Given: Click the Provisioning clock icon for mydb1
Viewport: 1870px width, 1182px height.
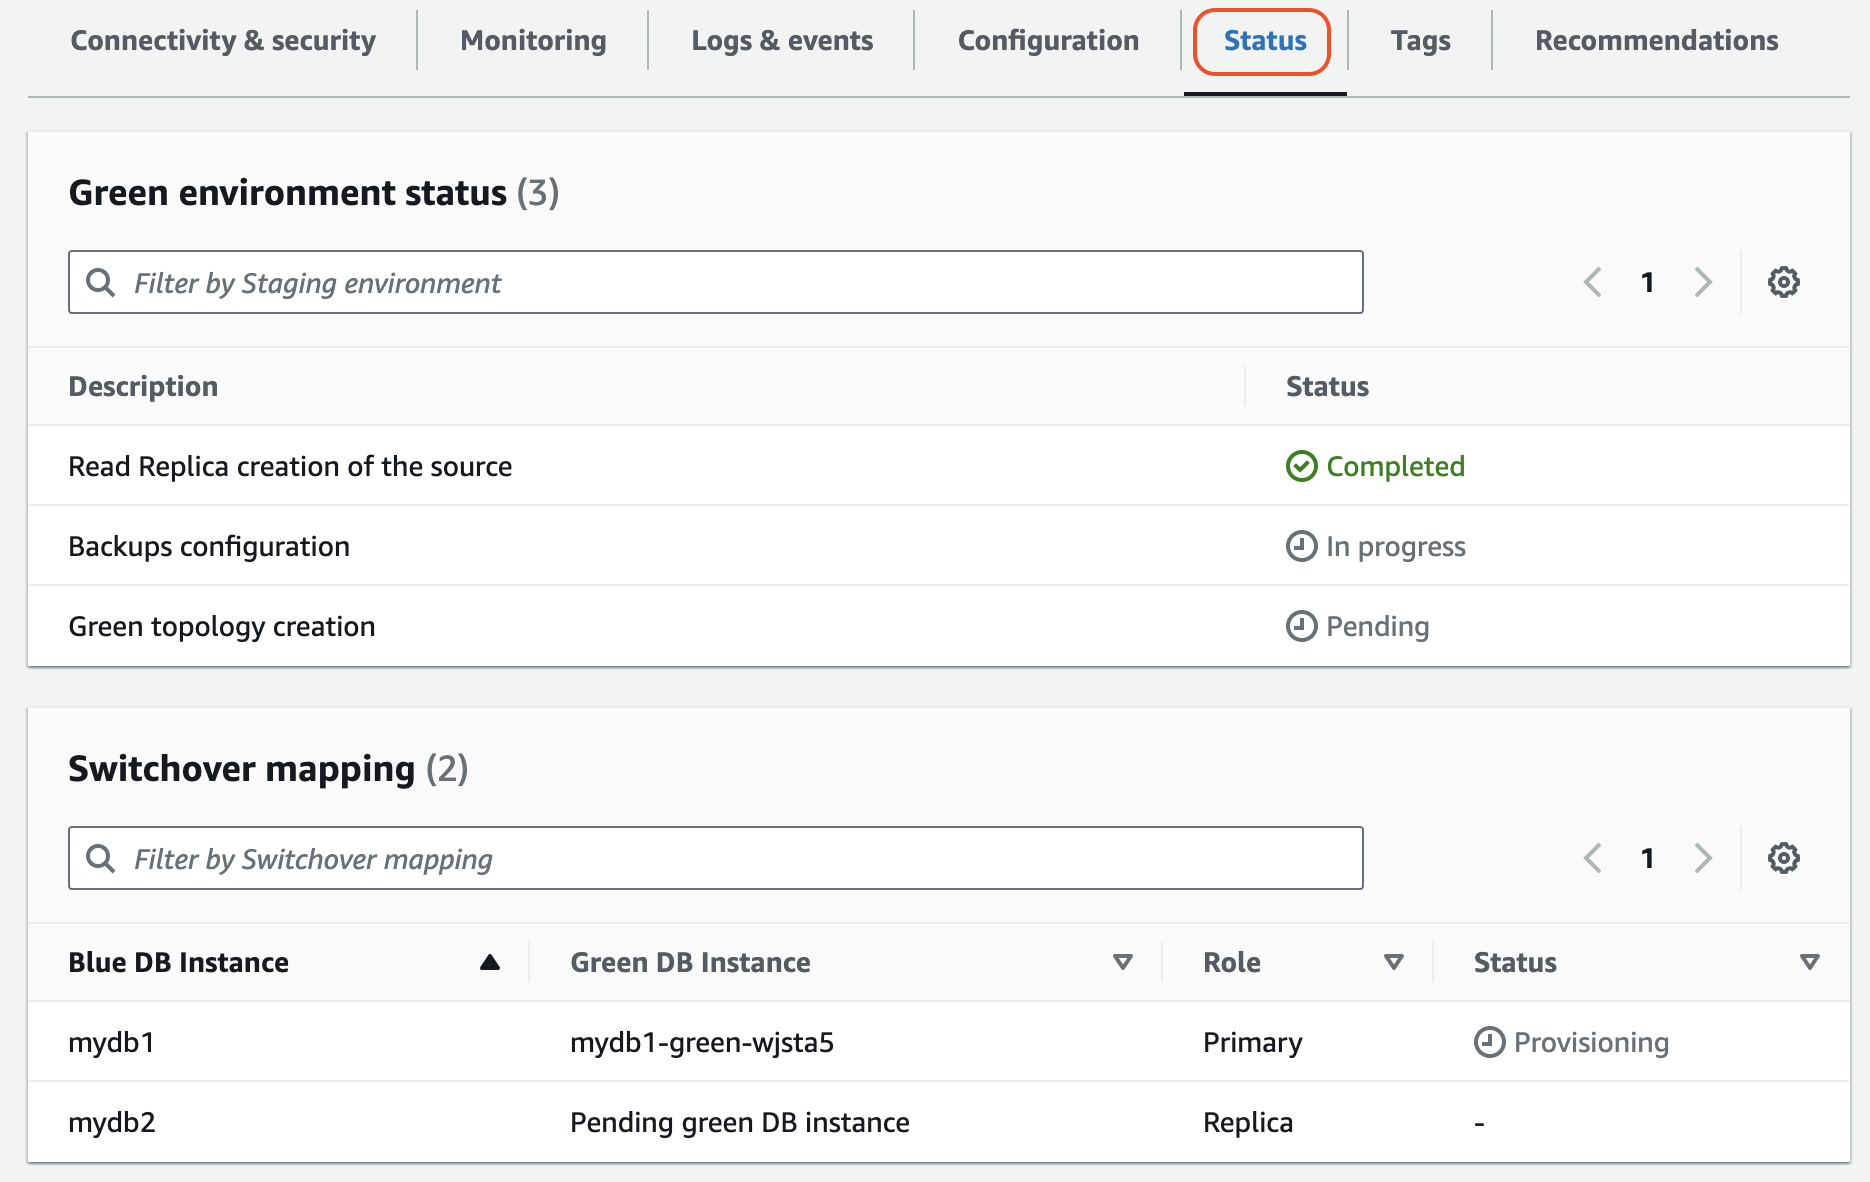Looking at the screenshot, I should pos(1489,1042).
